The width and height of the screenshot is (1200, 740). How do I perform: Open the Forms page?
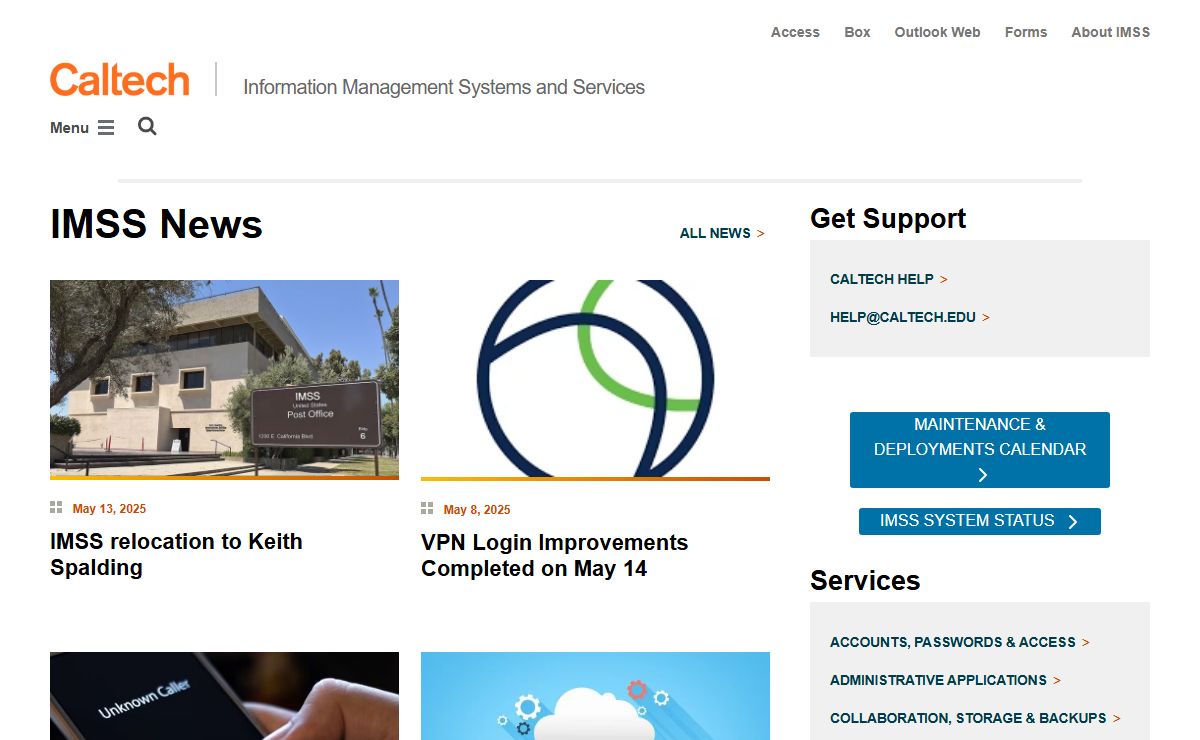point(1026,32)
